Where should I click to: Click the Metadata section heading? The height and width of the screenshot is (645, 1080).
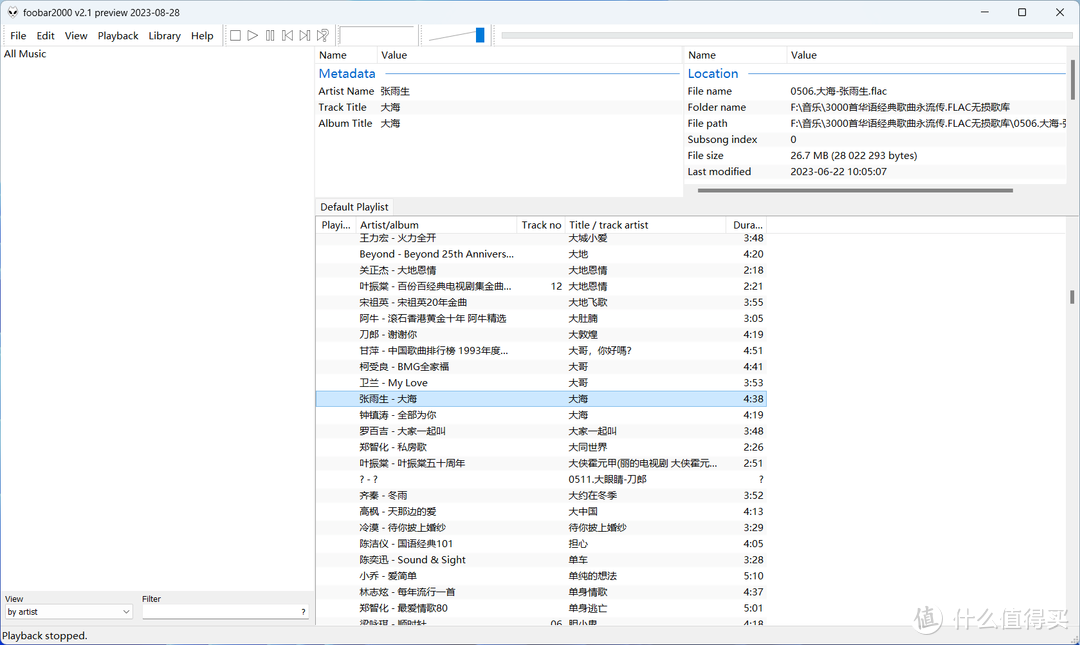point(347,74)
